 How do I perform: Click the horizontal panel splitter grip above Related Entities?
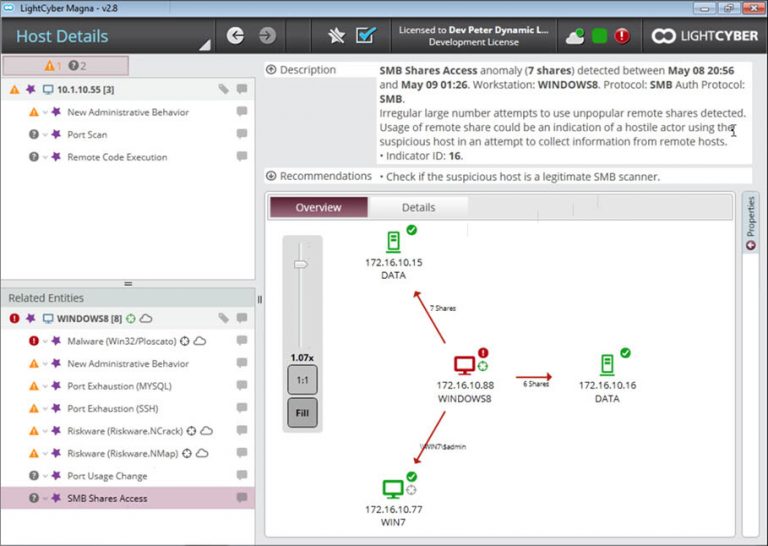click(128, 284)
